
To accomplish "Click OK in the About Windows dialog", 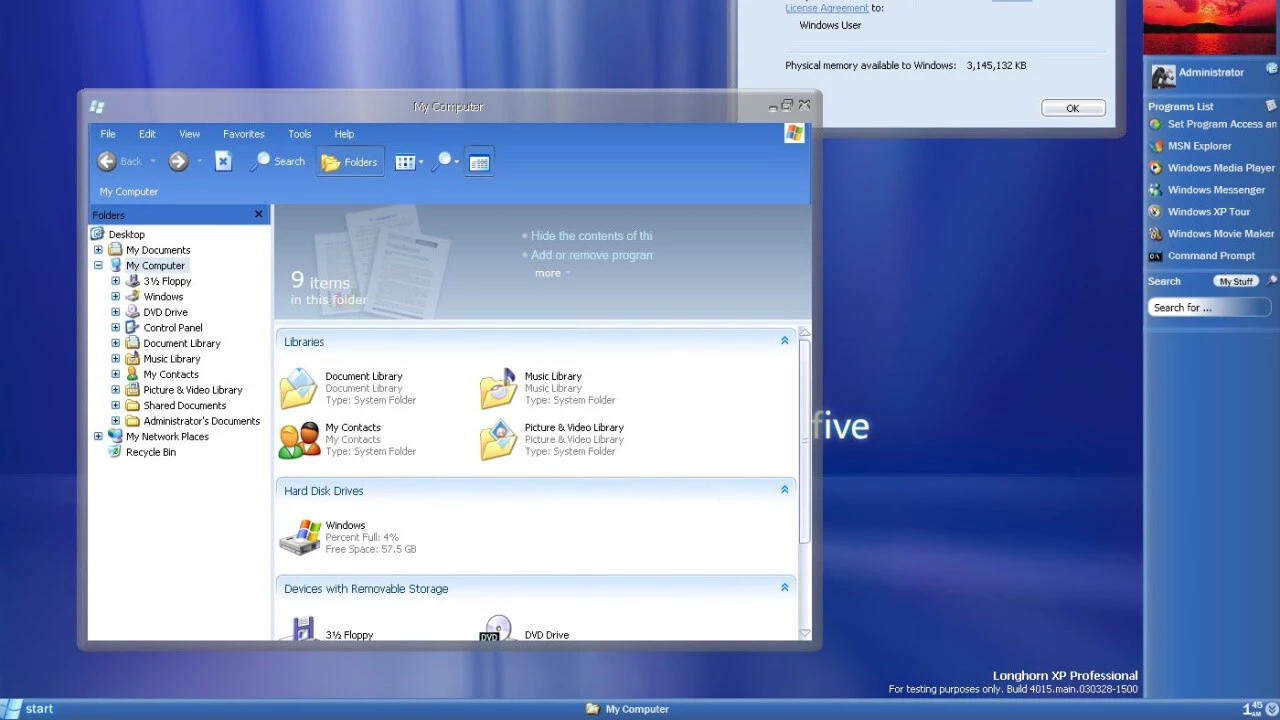I will tap(1072, 108).
